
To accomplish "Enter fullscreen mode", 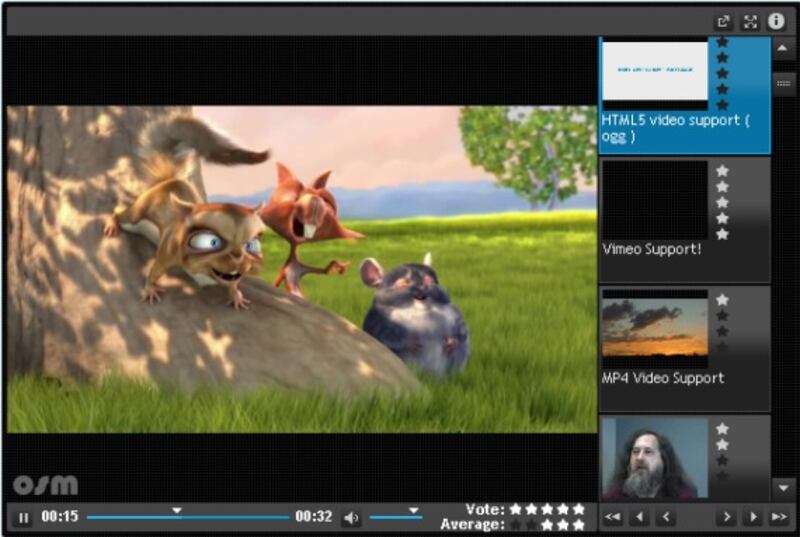I will click(x=750, y=21).
